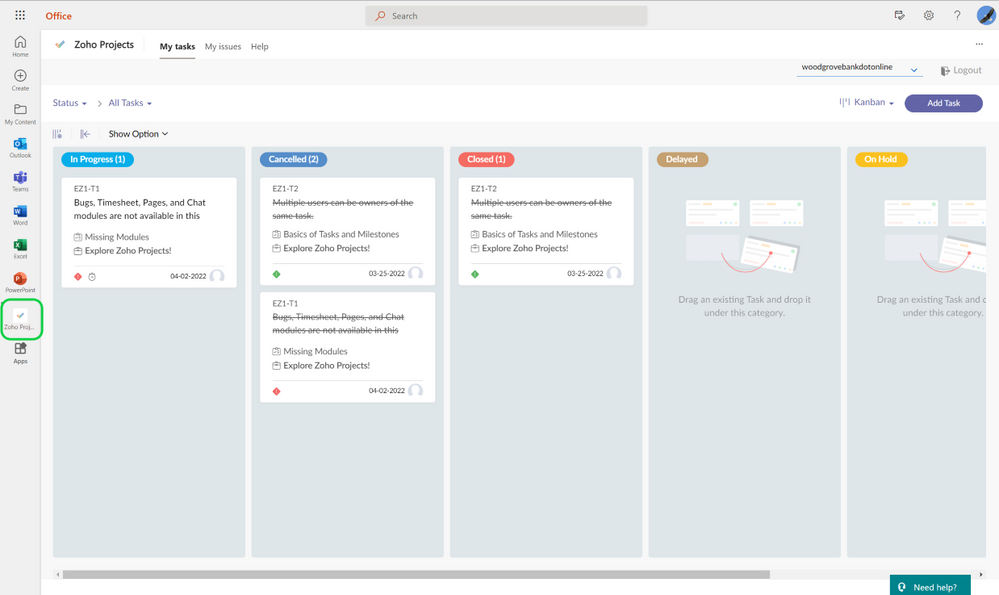Open Cancelled EZ1-T1 struck-through task title
999x595 pixels.
pos(338,324)
